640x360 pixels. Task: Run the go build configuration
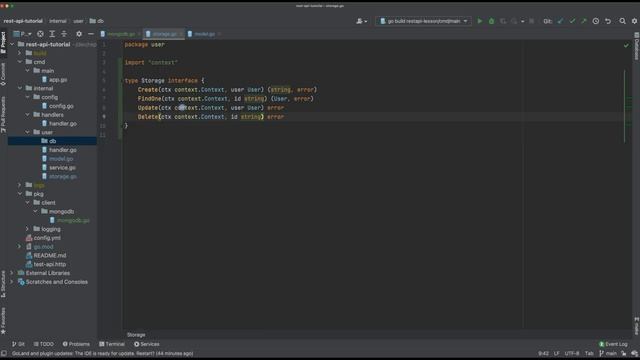coord(480,21)
